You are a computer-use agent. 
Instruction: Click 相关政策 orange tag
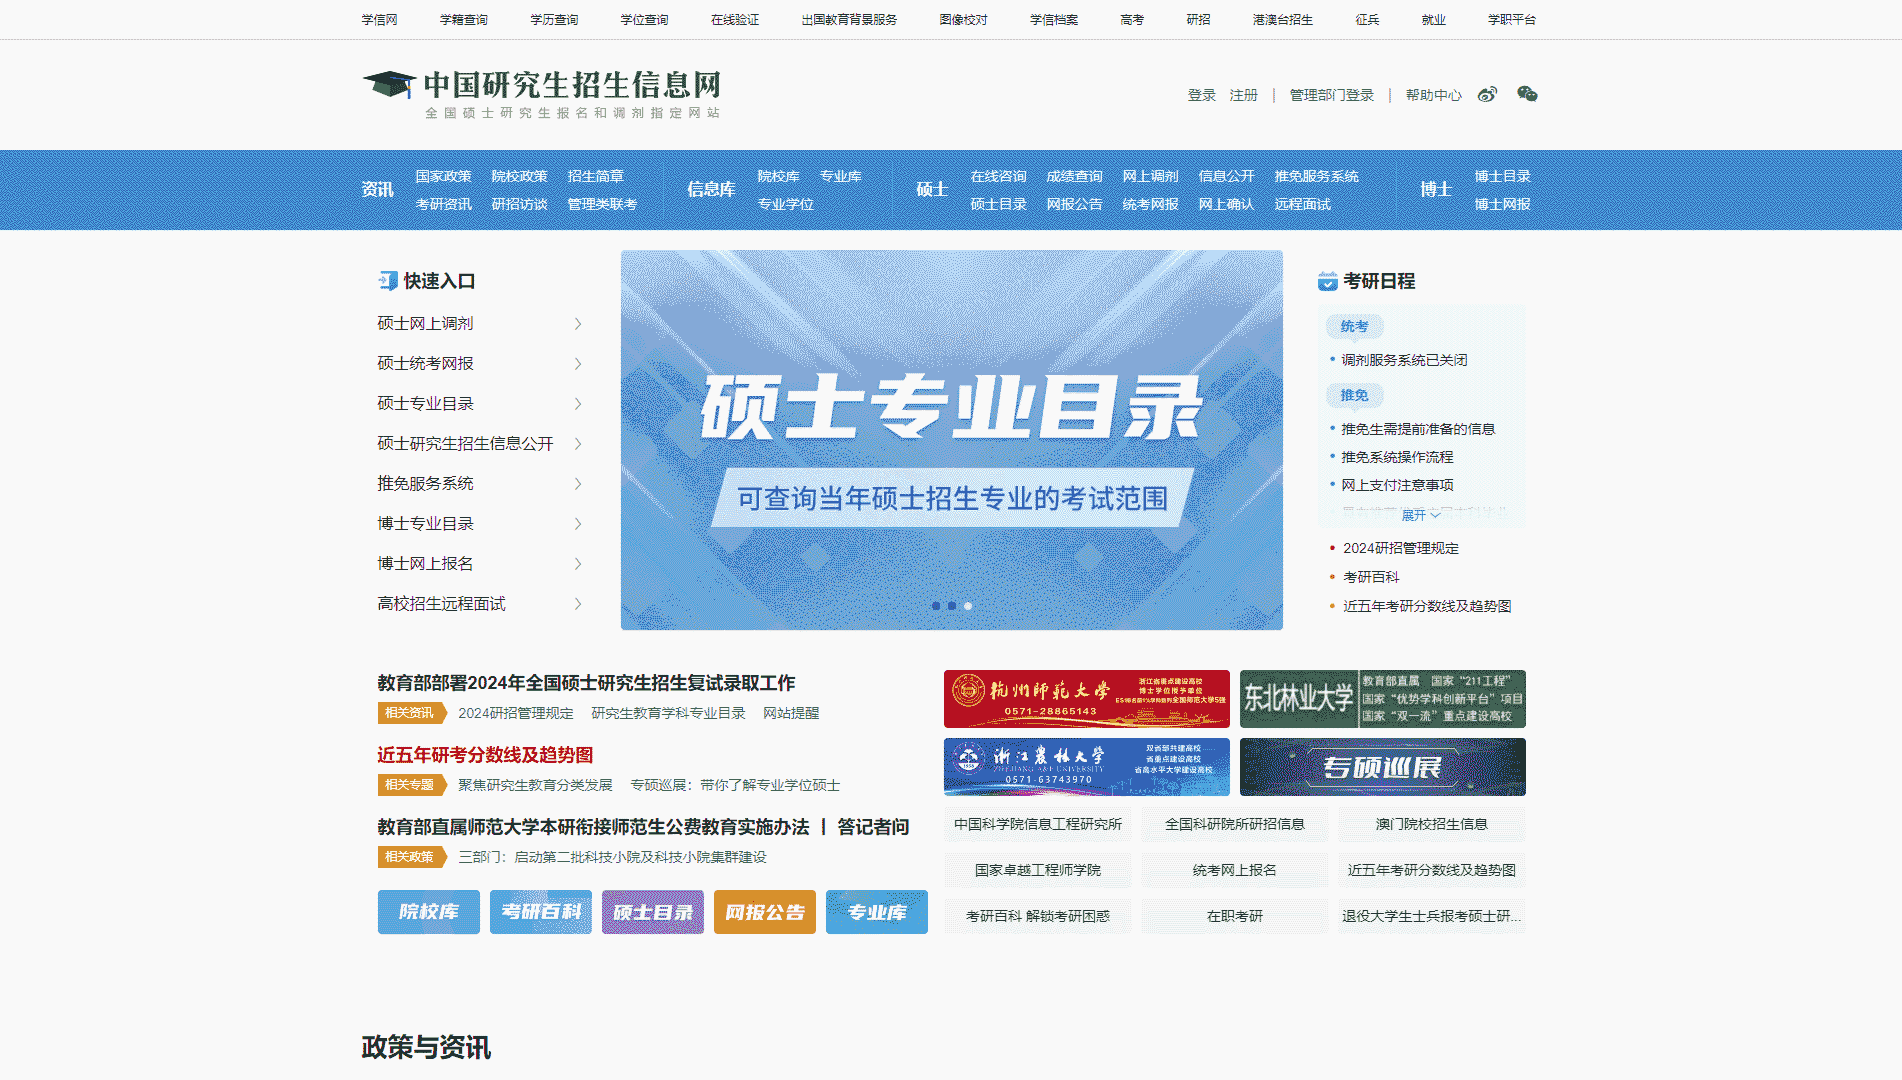[x=411, y=857]
